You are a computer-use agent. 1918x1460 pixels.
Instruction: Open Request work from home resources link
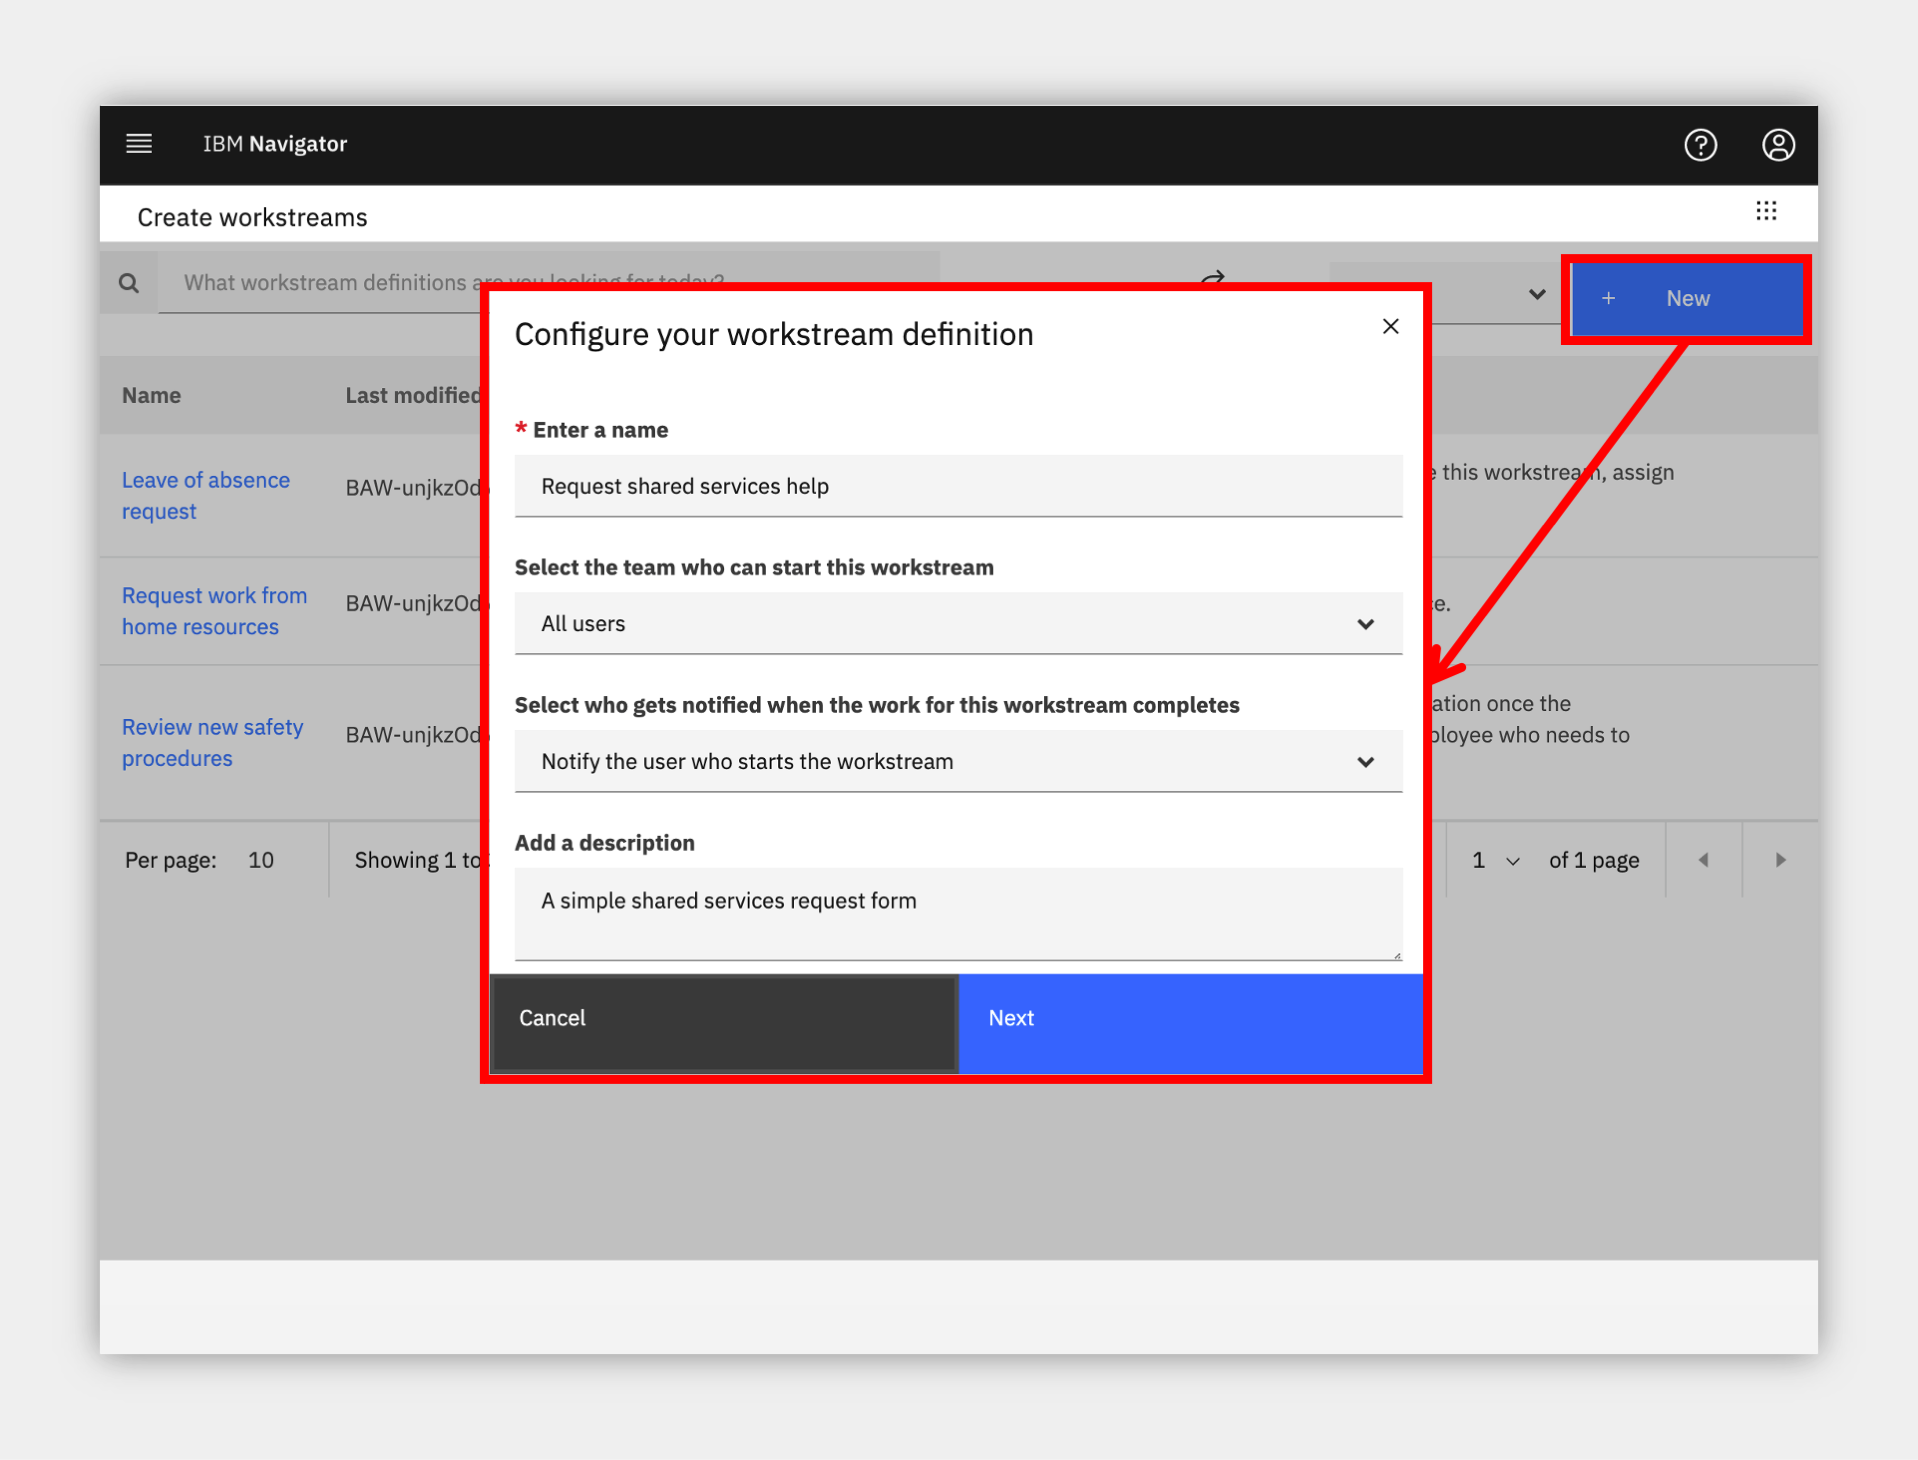point(214,611)
